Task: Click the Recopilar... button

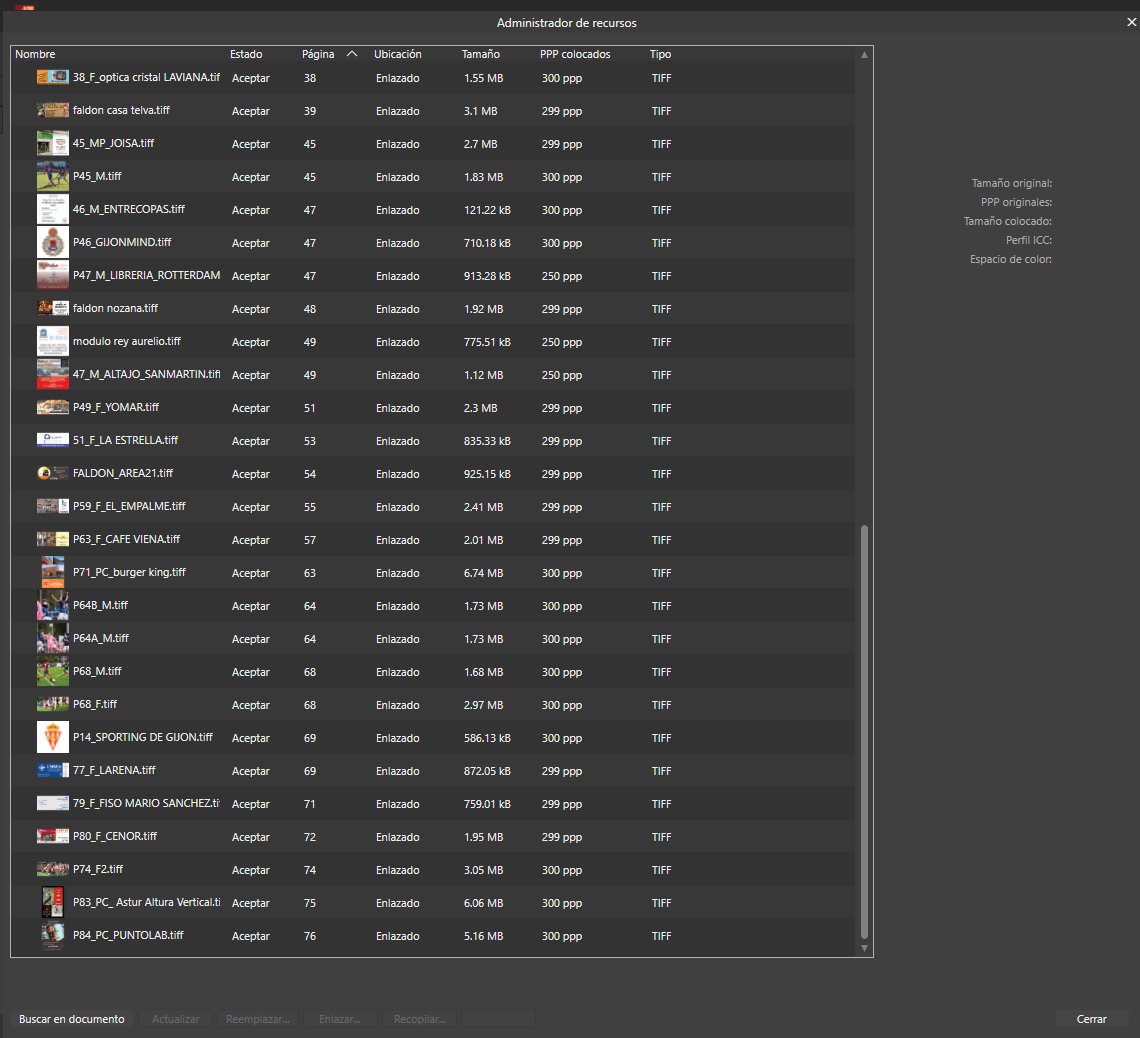Action: coord(420,1019)
